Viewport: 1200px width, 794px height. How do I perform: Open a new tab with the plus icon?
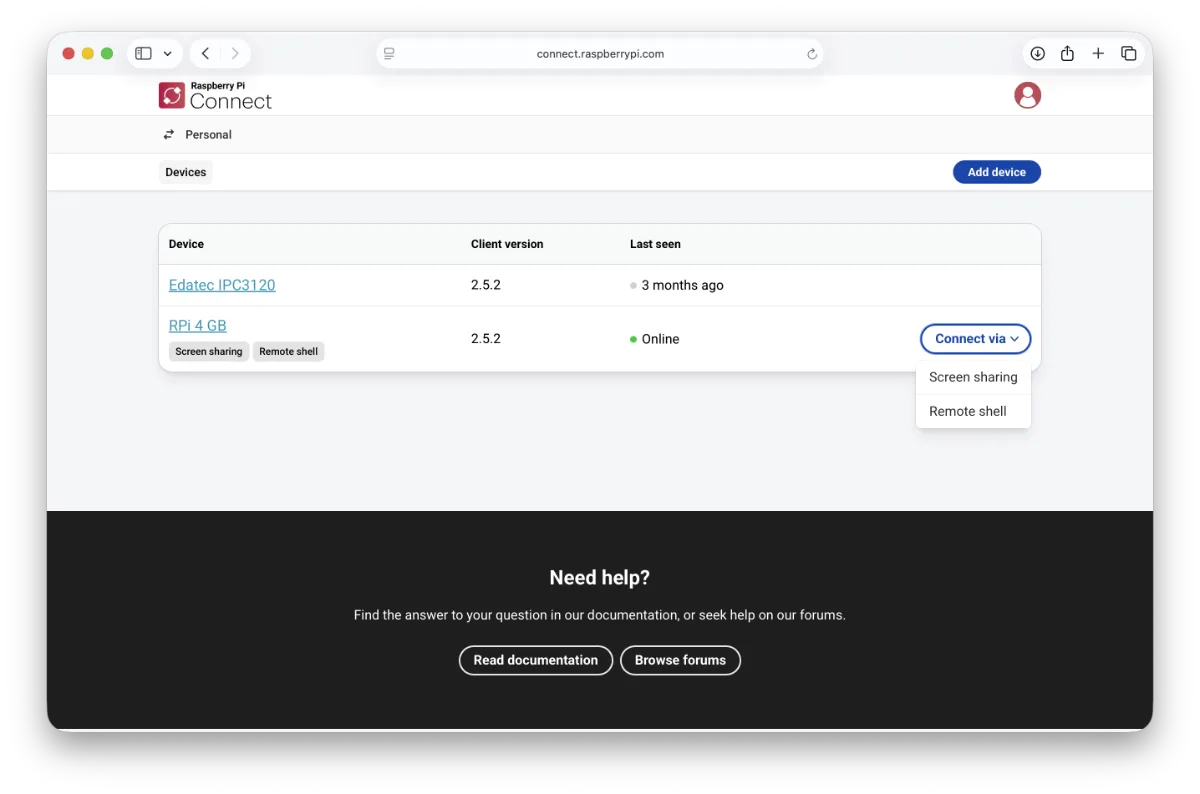(x=1098, y=54)
